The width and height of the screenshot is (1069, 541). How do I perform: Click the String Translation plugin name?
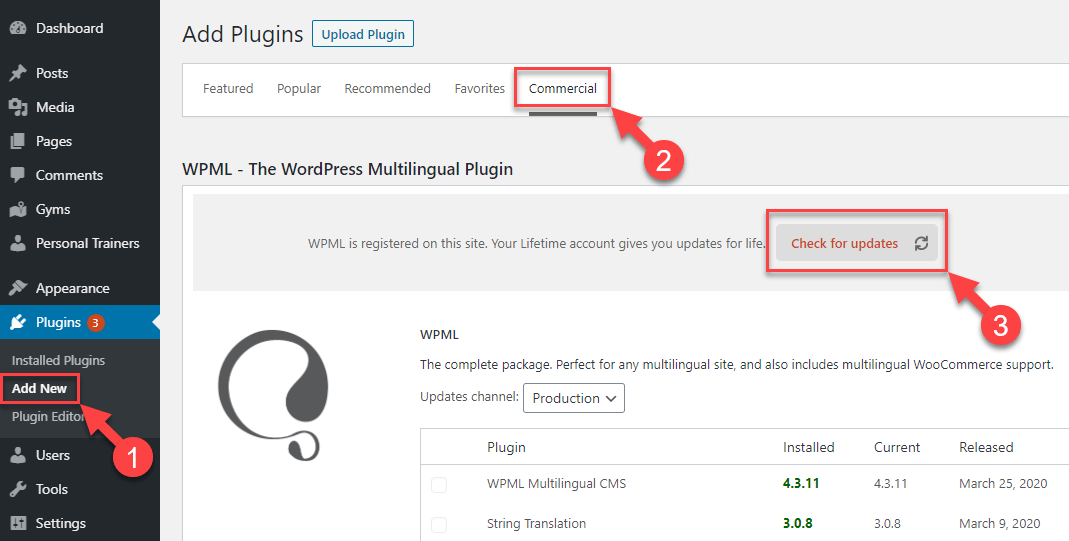coord(537,524)
